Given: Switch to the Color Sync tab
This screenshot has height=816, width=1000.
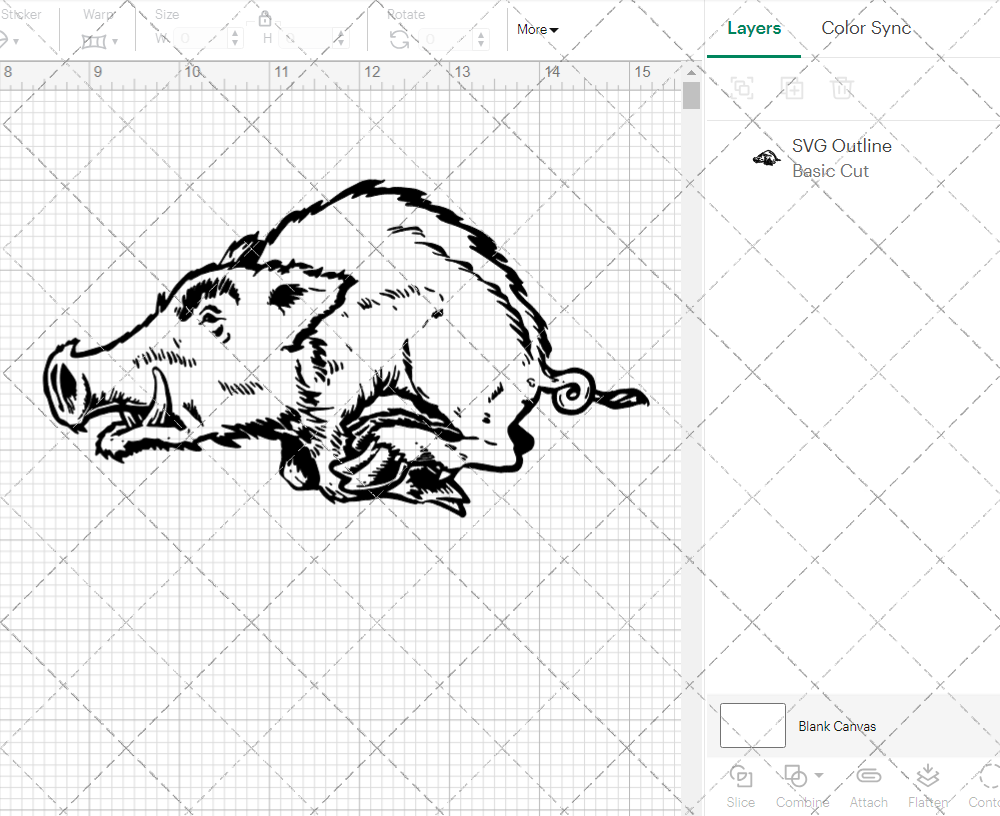Looking at the screenshot, I should pyautogui.click(x=866, y=28).
